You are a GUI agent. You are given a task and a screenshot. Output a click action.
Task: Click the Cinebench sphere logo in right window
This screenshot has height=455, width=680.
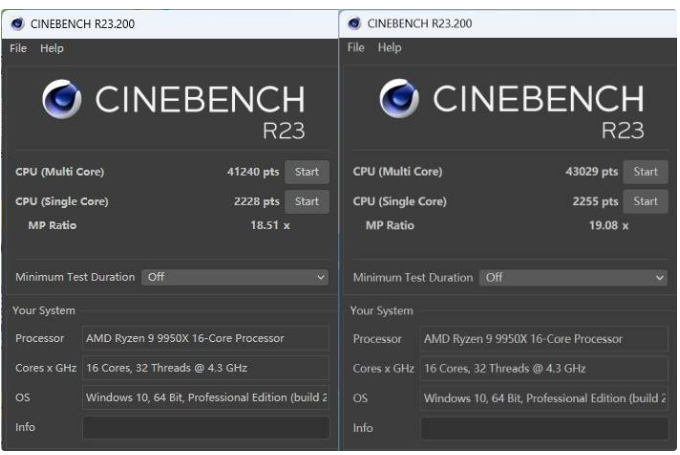(399, 100)
